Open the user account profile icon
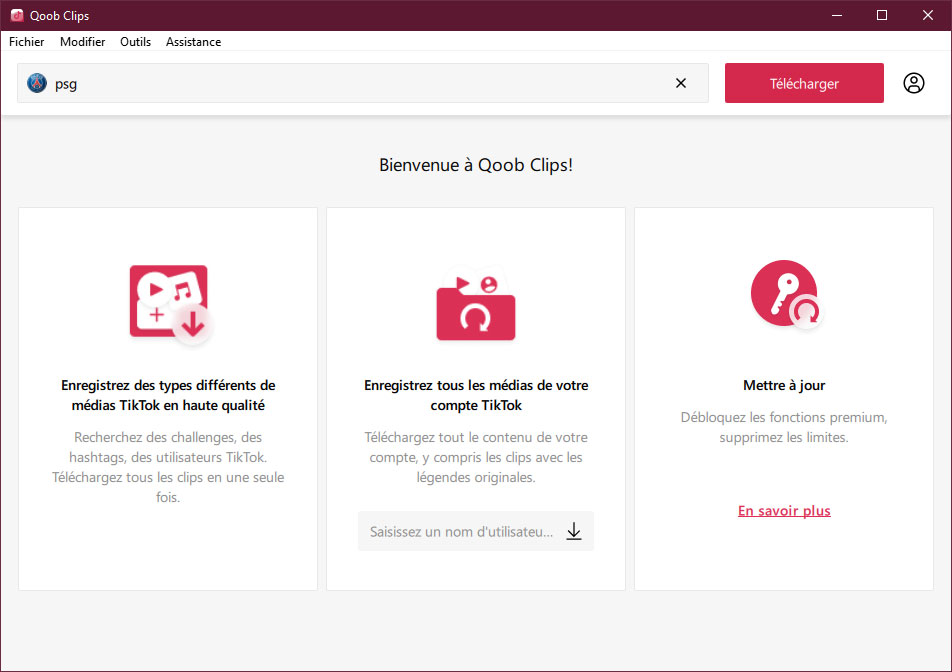This screenshot has height=672, width=952. click(x=913, y=83)
